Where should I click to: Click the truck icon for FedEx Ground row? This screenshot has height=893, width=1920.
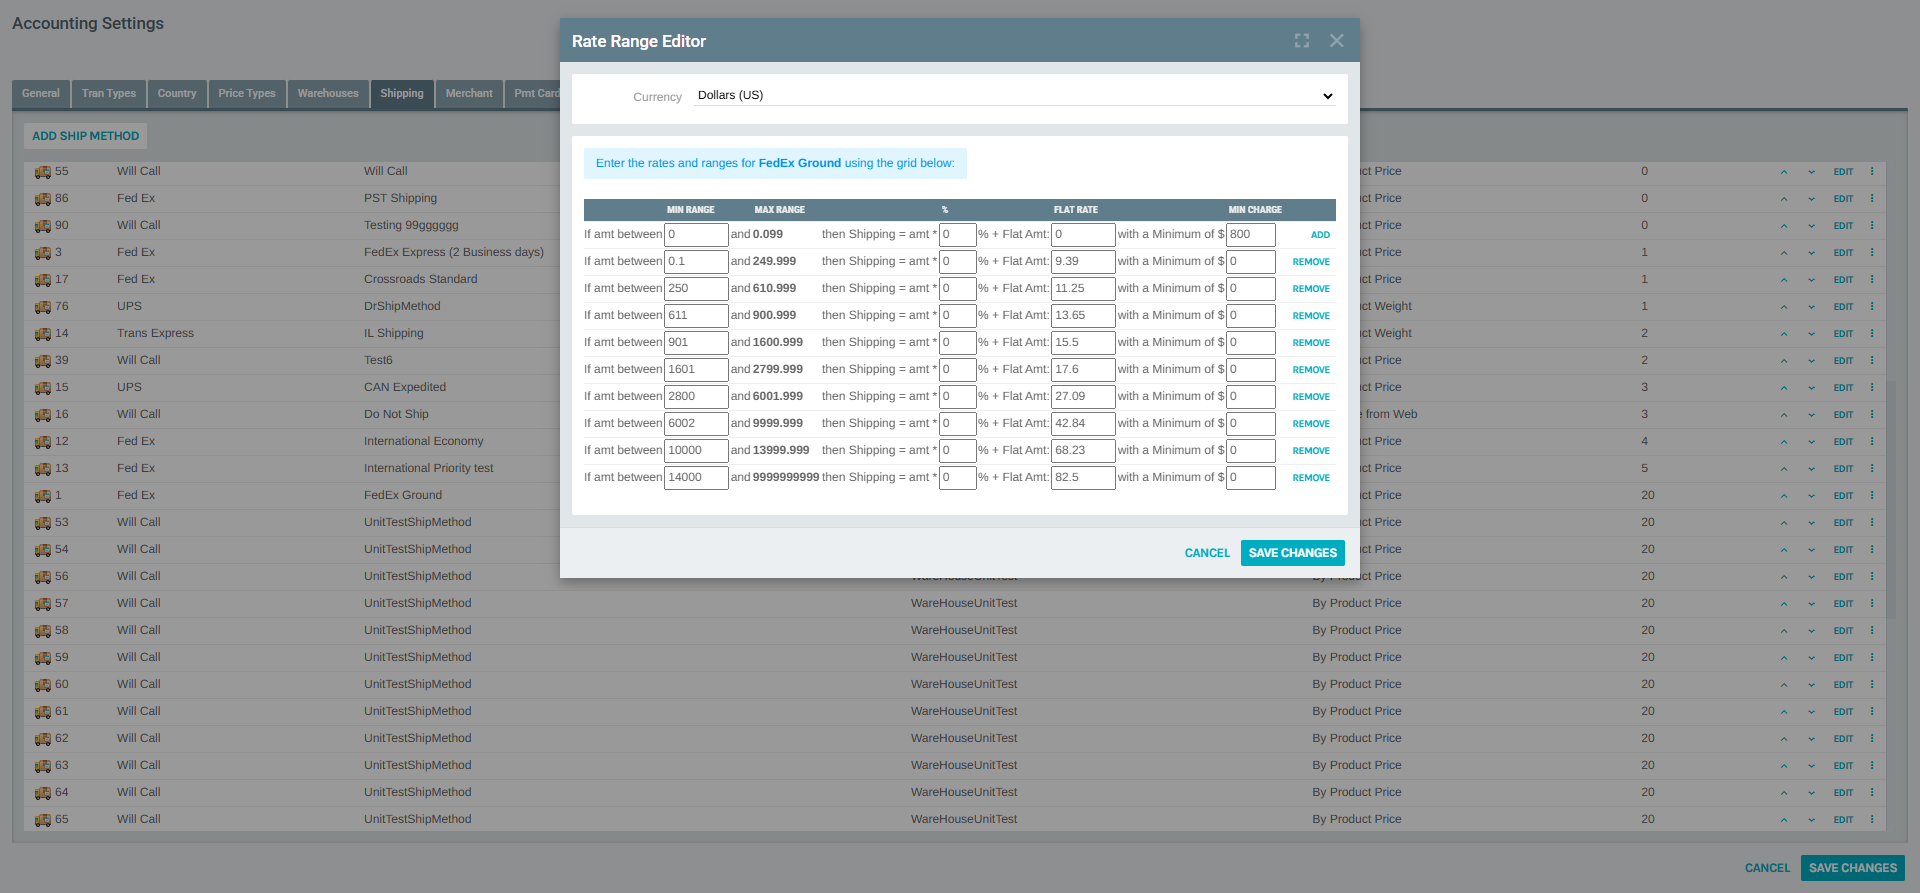tap(42, 496)
